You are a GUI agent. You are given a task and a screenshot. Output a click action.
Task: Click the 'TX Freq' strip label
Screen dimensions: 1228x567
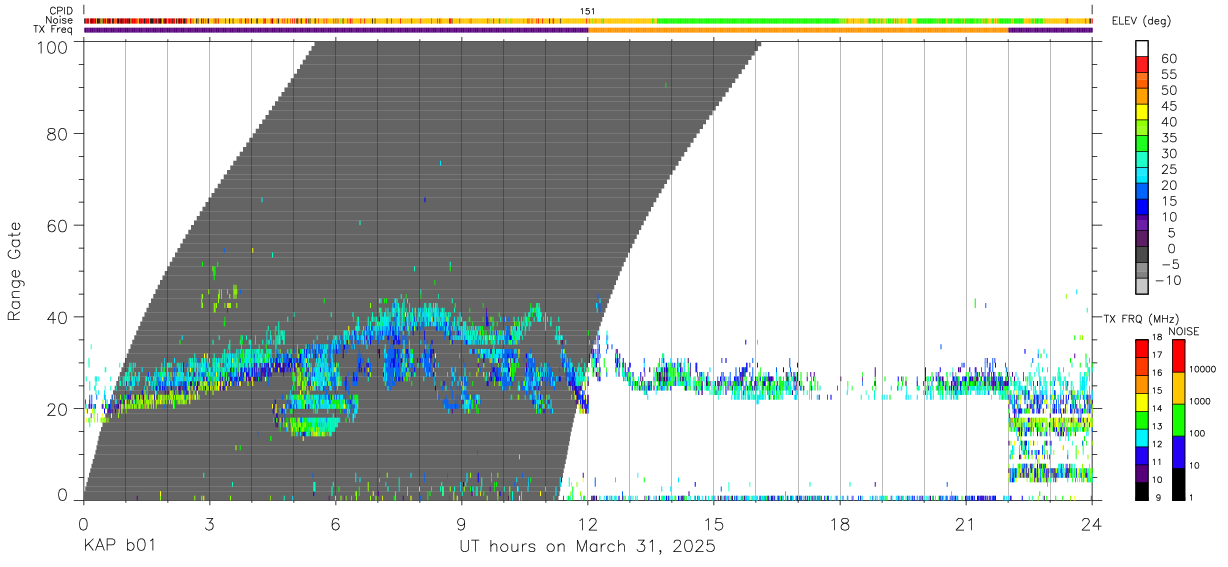tap(53, 30)
